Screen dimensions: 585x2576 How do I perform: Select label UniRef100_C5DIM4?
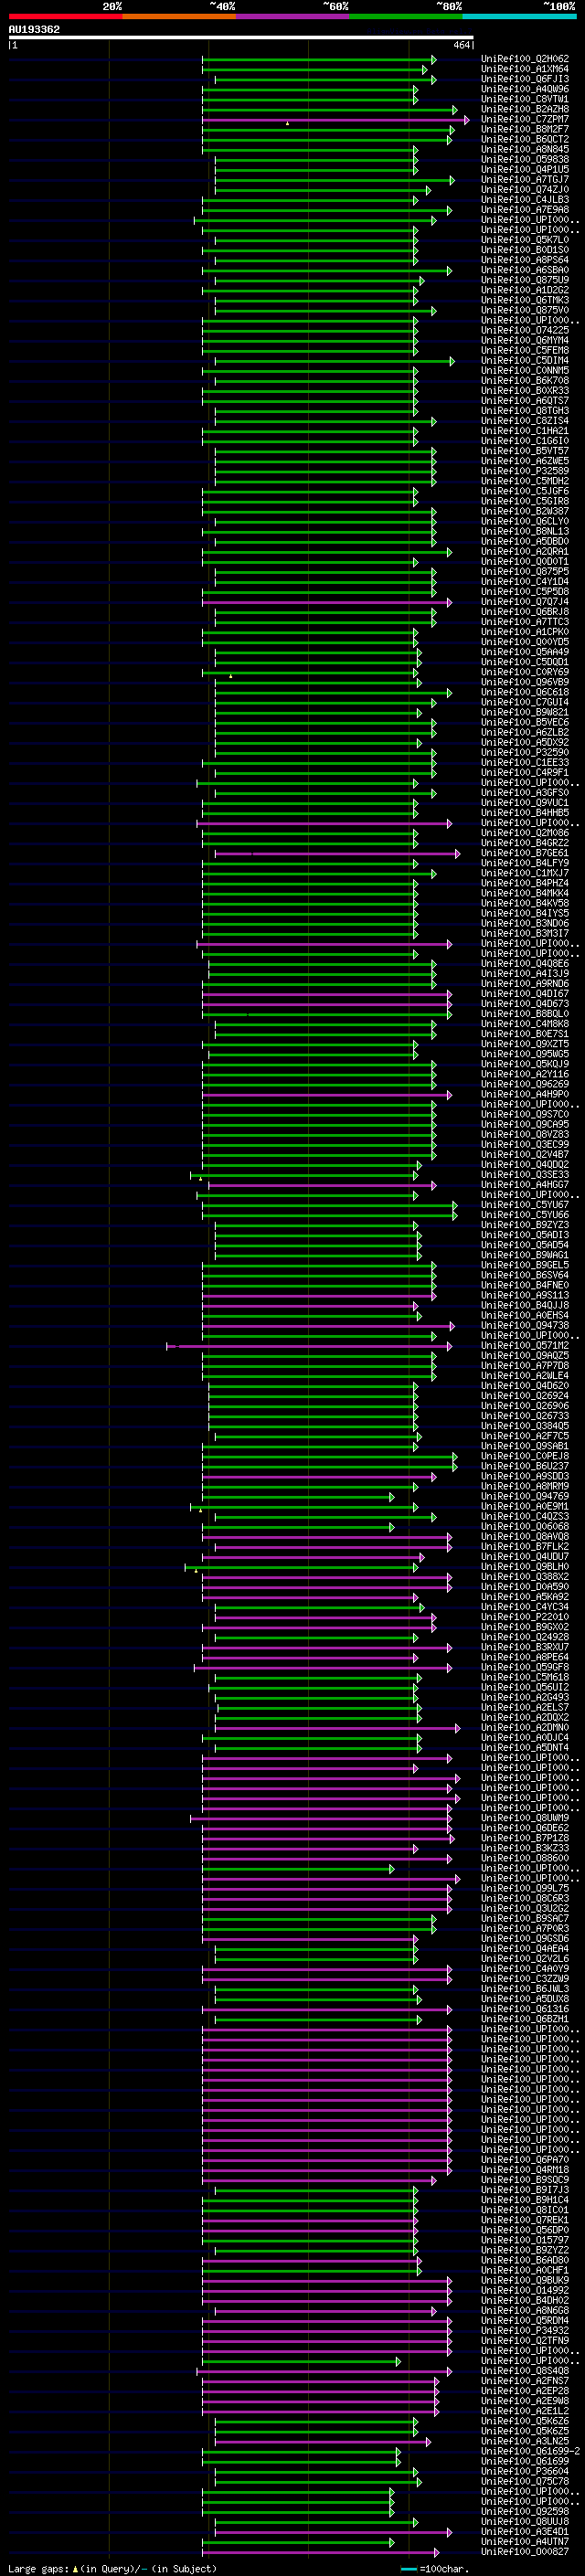[524, 360]
